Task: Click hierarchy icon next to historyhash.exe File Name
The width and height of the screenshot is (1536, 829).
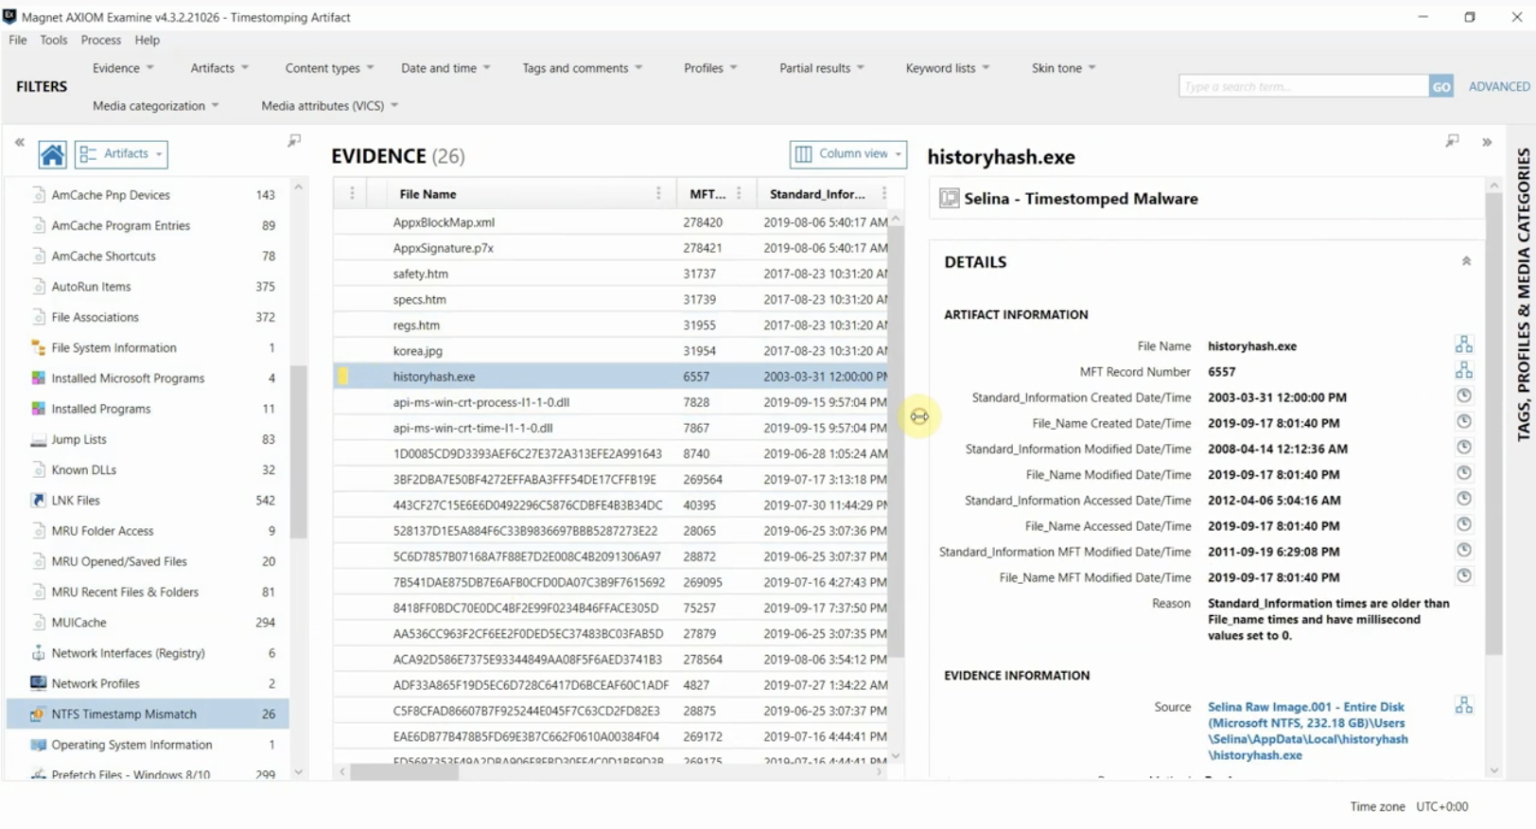Action: [1463, 343]
